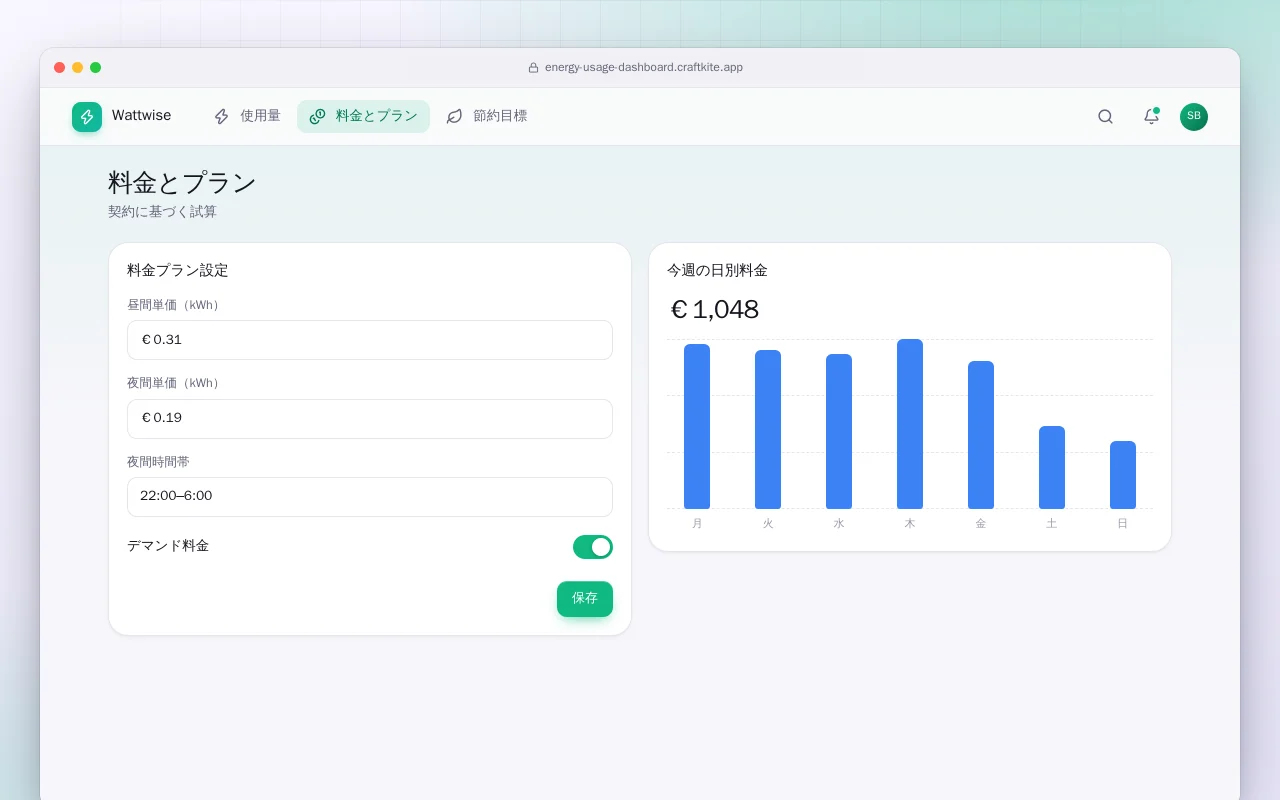The image size is (1280, 800).
Task: Select the 月 bar in the chart
Action: point(697,426)
